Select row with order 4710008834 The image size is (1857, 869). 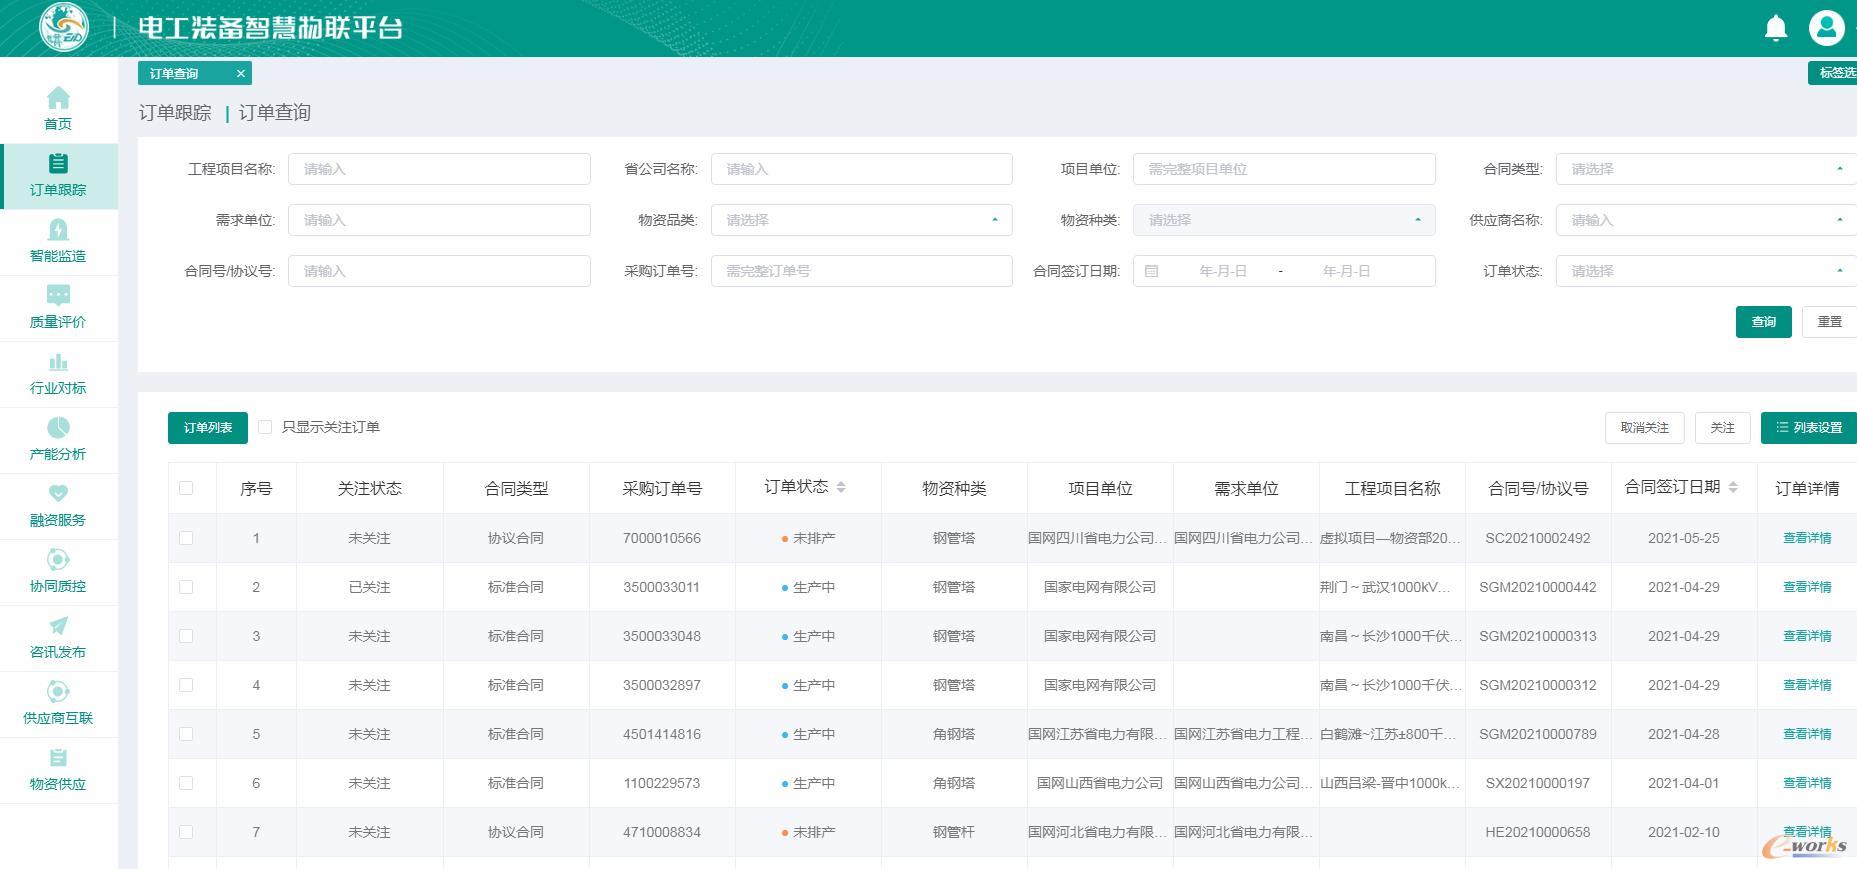pyautogui.click(x=186, y=832)
